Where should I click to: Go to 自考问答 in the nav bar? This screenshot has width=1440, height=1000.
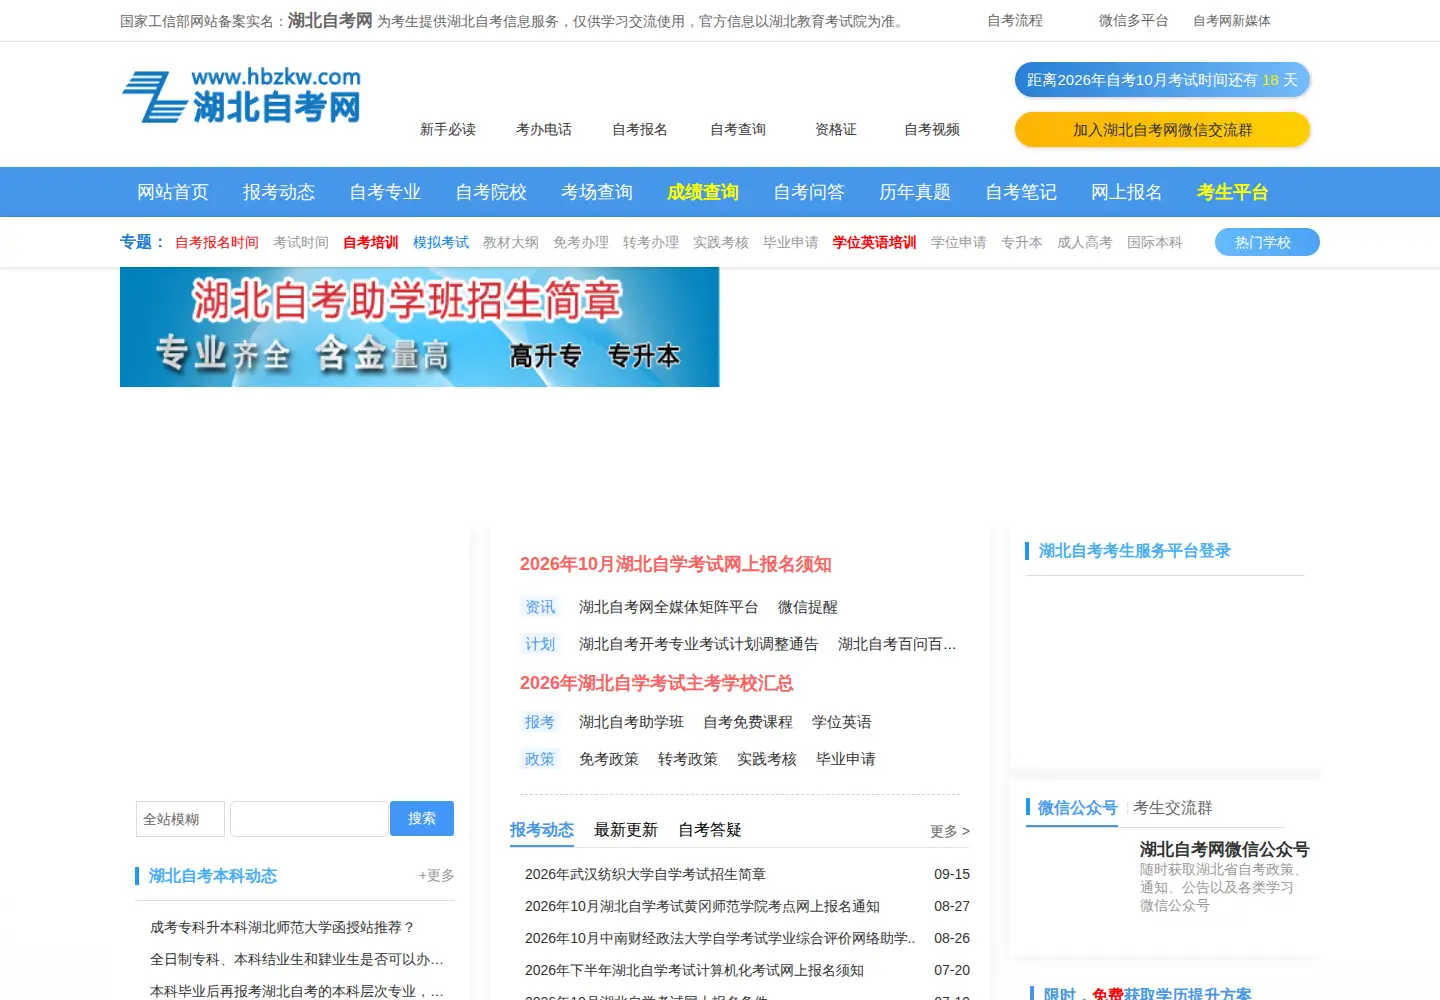coord(809,192)
